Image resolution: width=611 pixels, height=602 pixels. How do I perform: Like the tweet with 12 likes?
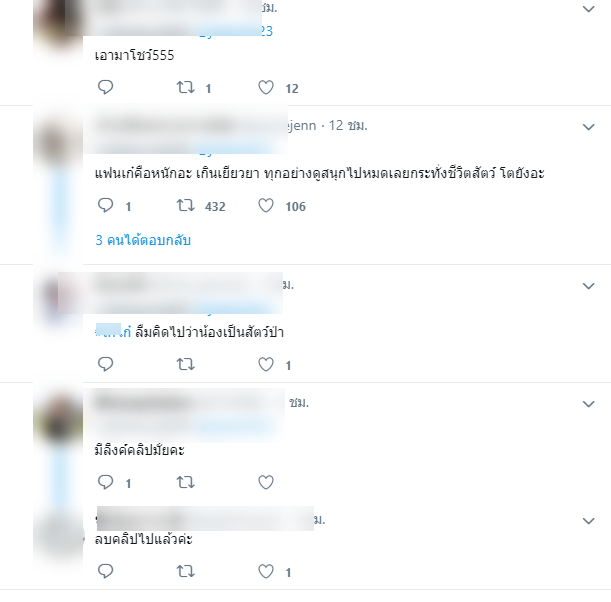[x=266, y=87]
